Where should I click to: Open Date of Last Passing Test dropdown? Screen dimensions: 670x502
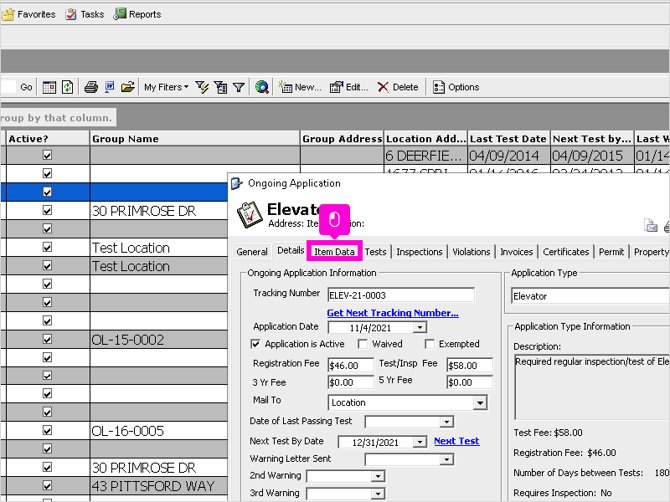pos(447,422)
